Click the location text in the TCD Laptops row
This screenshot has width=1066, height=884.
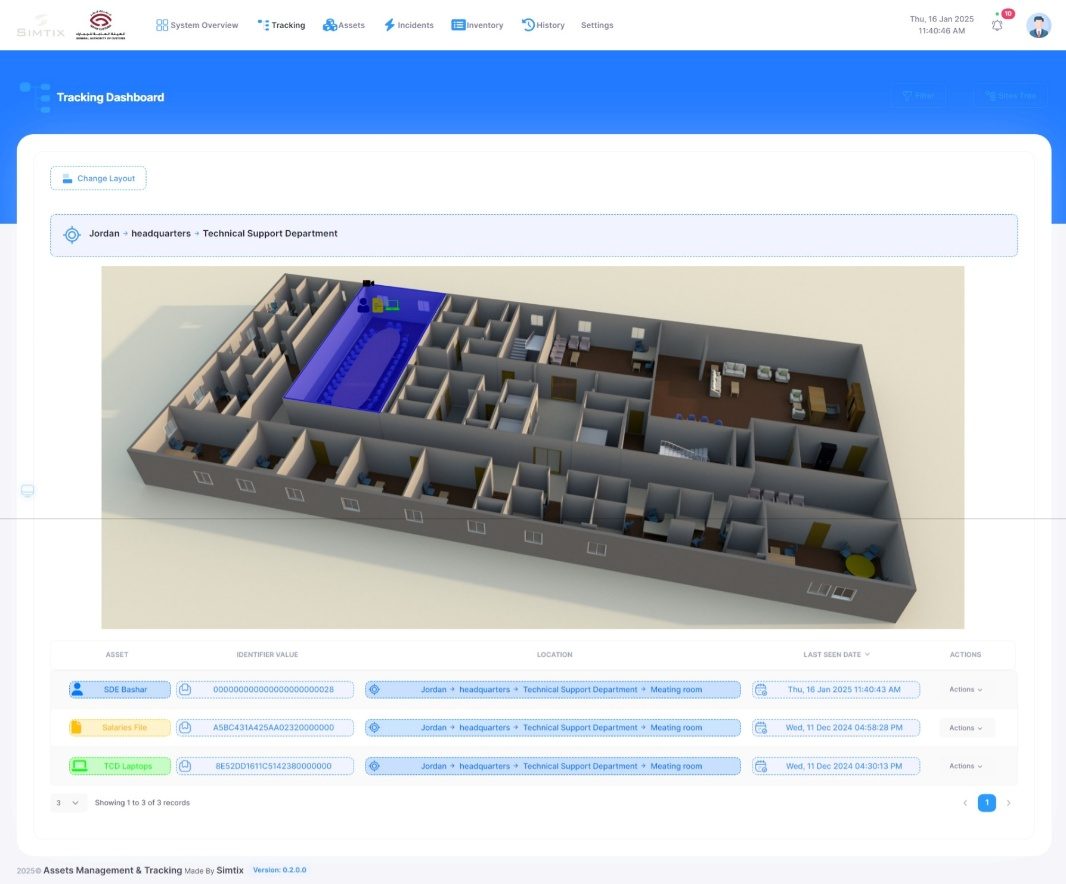point(562,766)
